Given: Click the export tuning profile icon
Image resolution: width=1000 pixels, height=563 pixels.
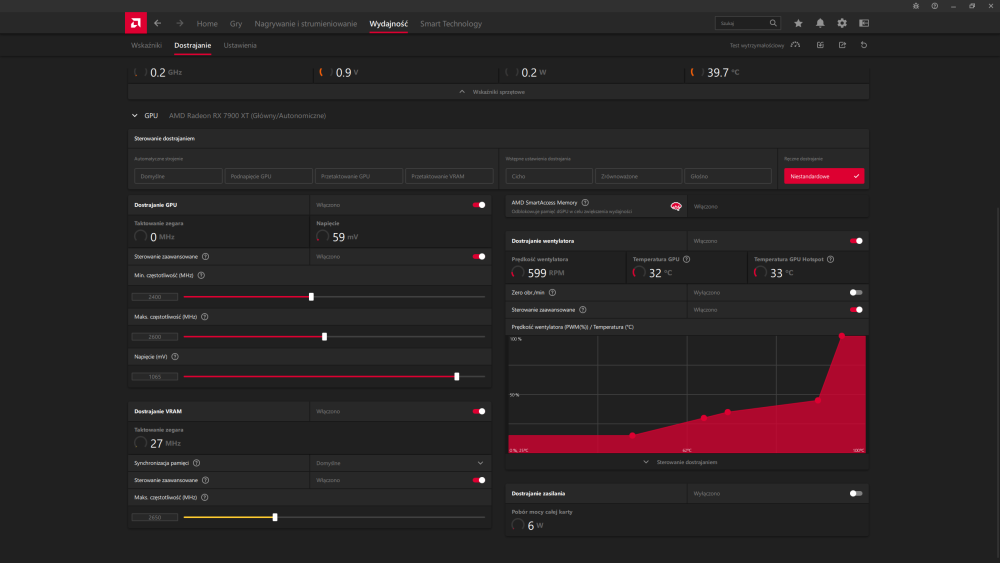Looking at the screenshot, I should tap(842, 45).
